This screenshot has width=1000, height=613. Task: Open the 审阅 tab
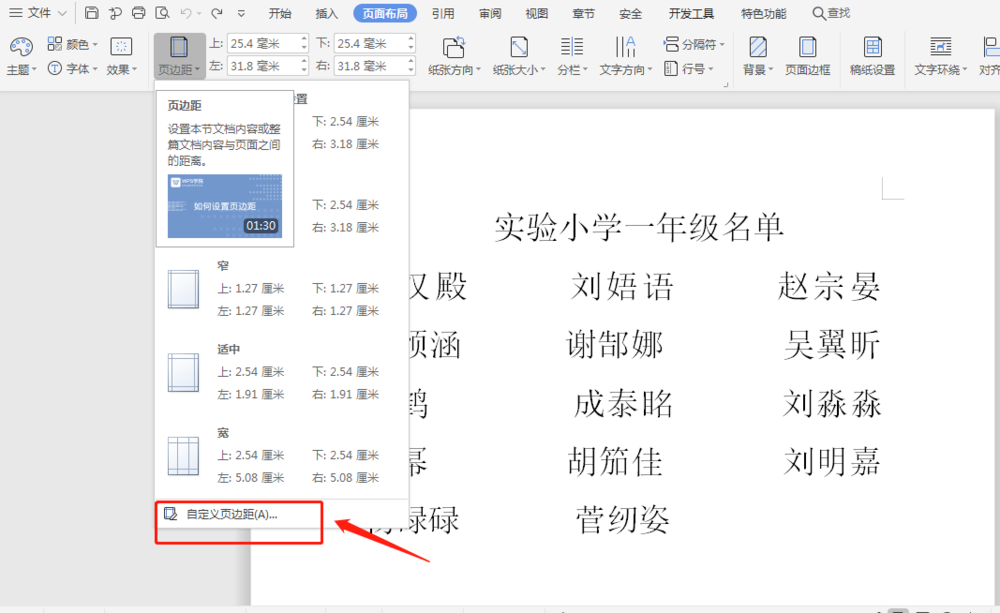point(490,13)
